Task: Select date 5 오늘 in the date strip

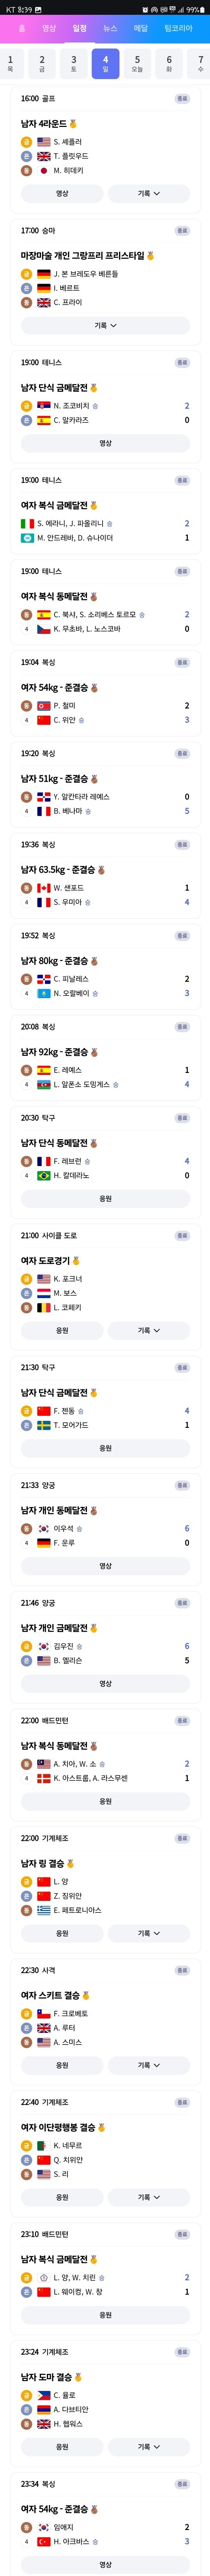Action: click(x=137, y=64)
